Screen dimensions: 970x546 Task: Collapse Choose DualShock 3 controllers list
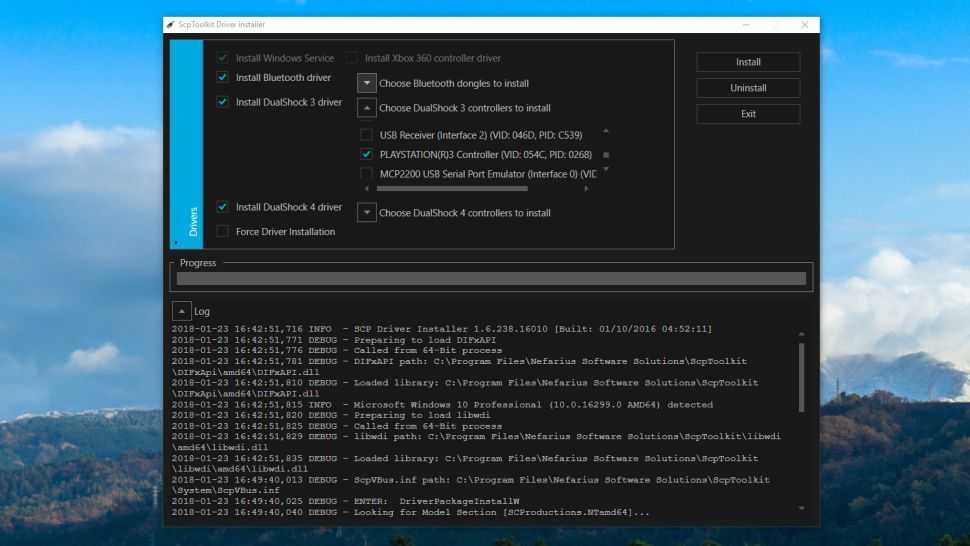point(367,108)
